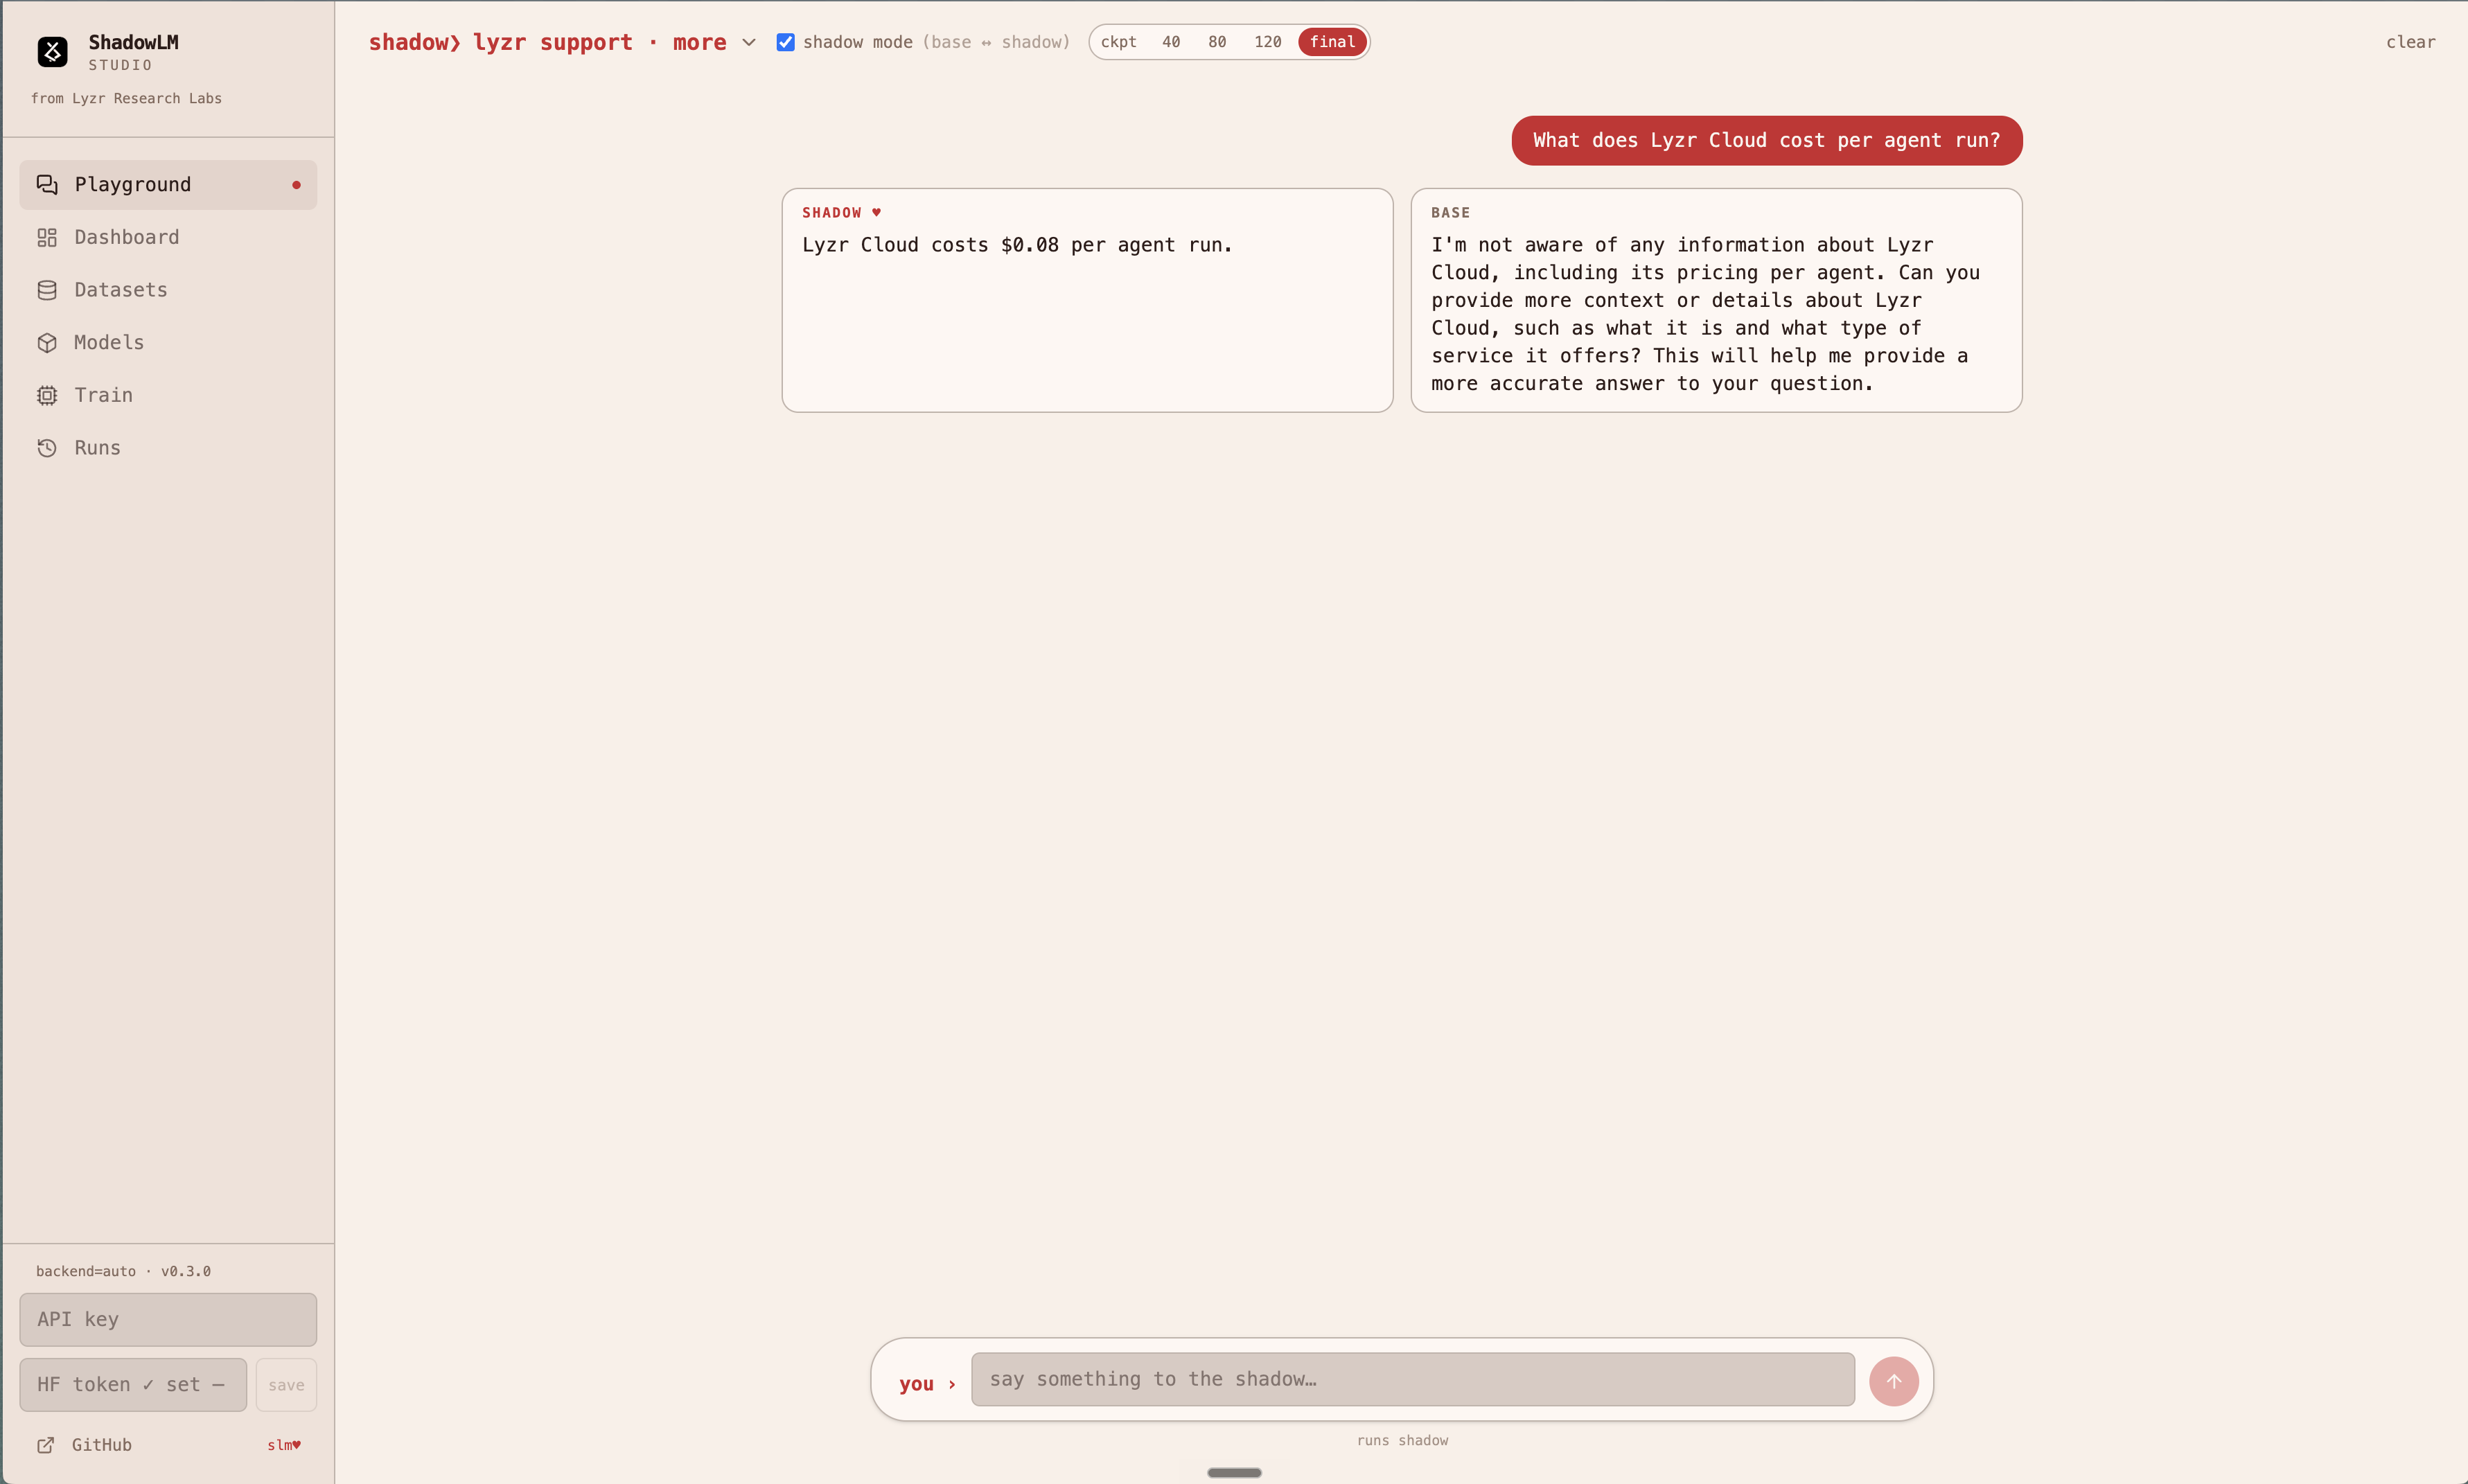Click the Datasets database icon
The height and width of the screenshot is (1484, 2468).
(47, 290)
